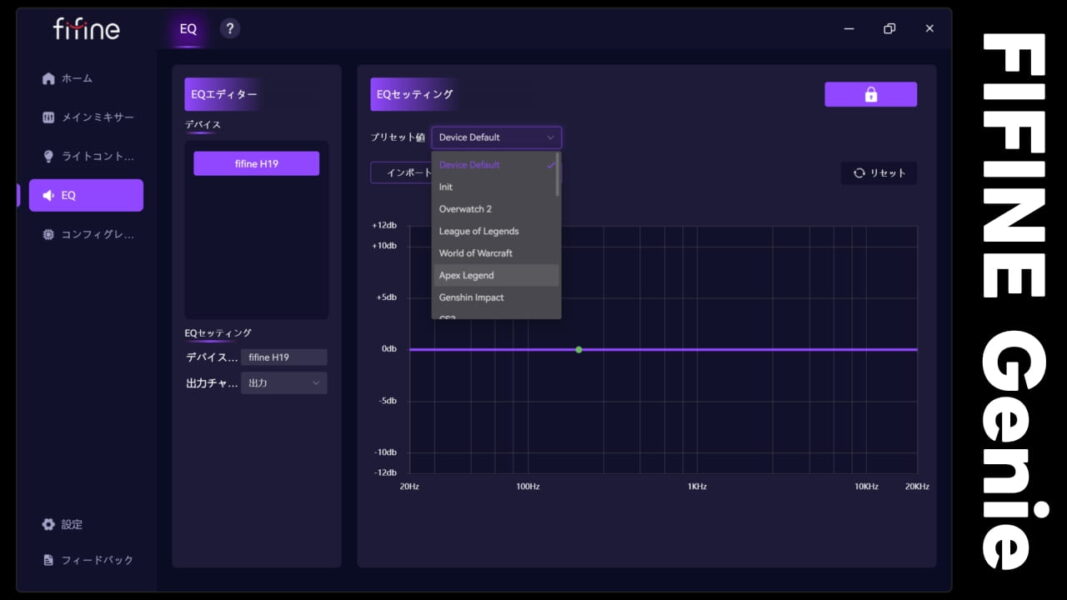Open the プリセット値 preset dropdown
Image resolution: width=1067 pixels, height=600 pixels.
pos(496,137)
